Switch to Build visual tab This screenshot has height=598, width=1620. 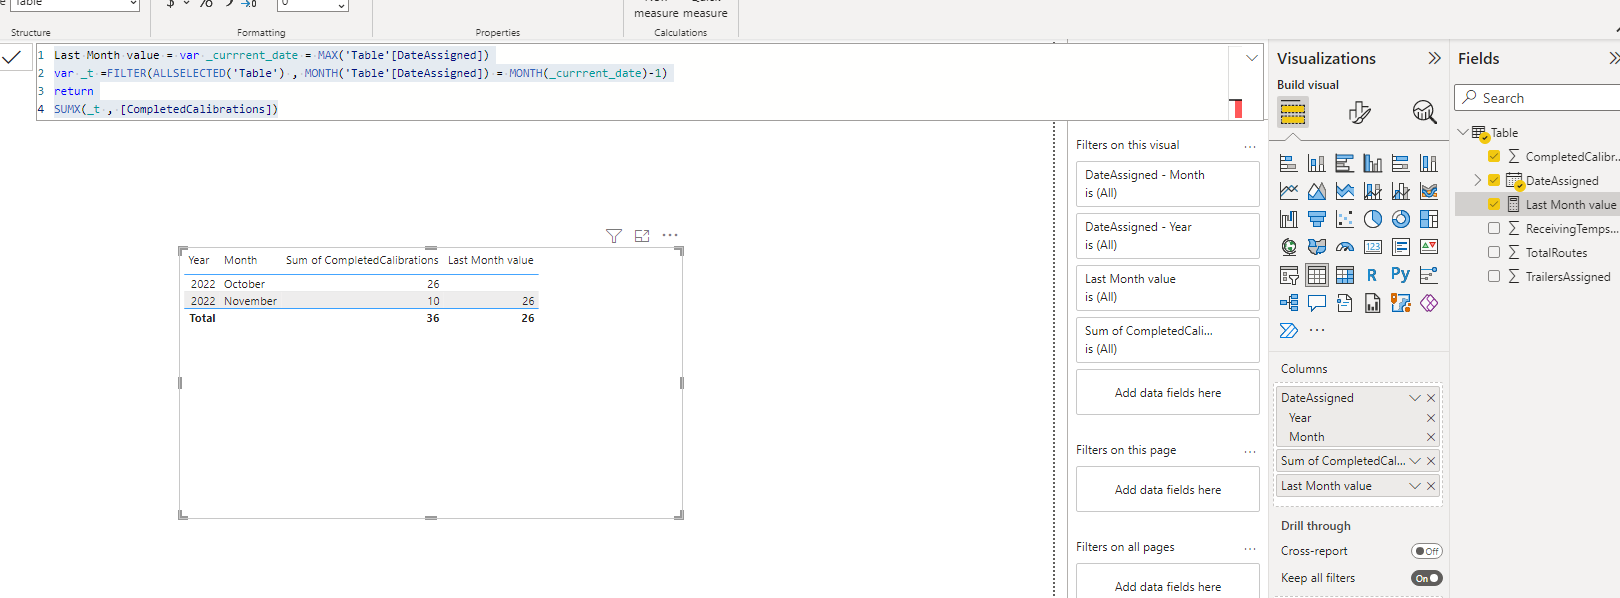pyautogui.click(x=1293, y=112)
